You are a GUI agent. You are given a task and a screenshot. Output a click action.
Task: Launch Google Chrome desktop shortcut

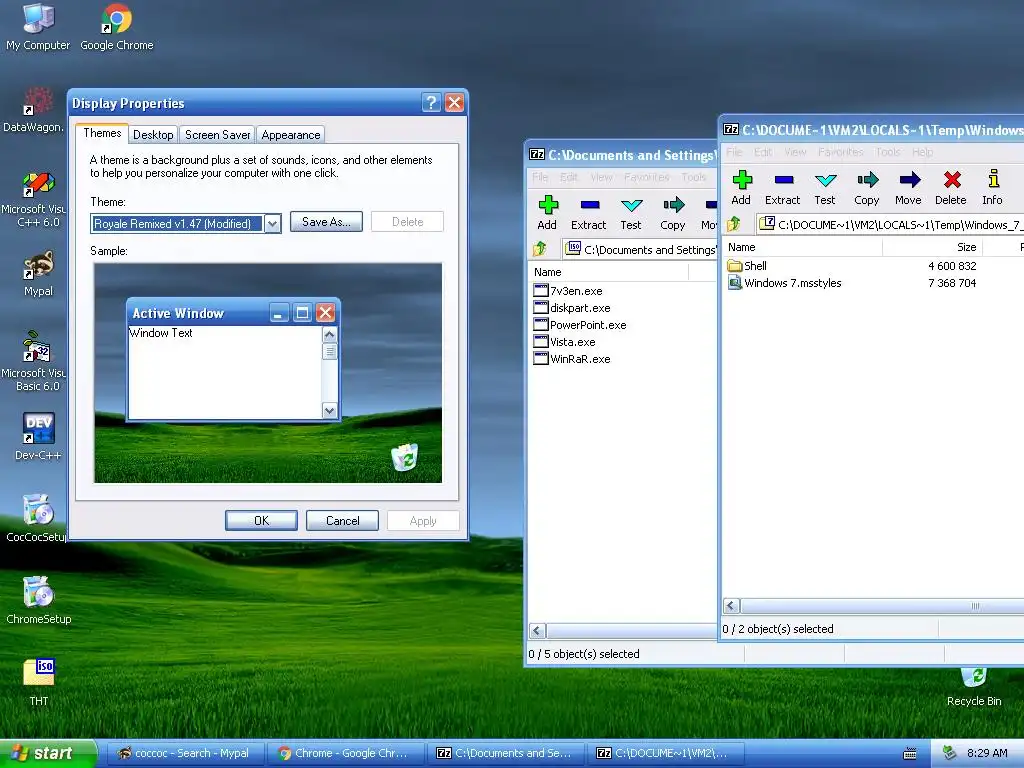click(116, 26)
